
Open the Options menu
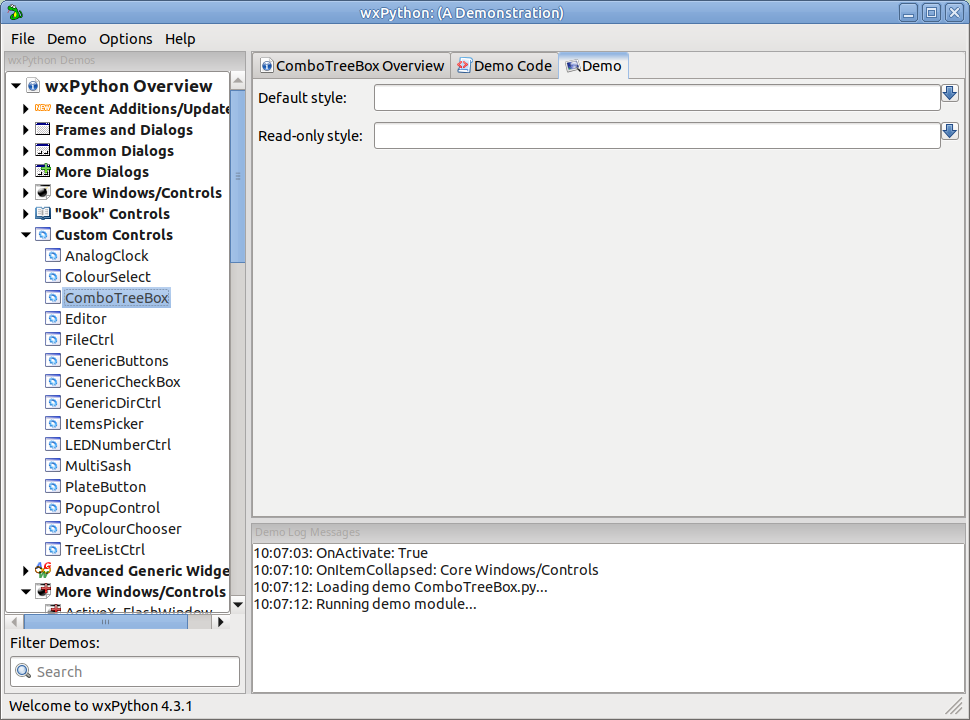126,39
